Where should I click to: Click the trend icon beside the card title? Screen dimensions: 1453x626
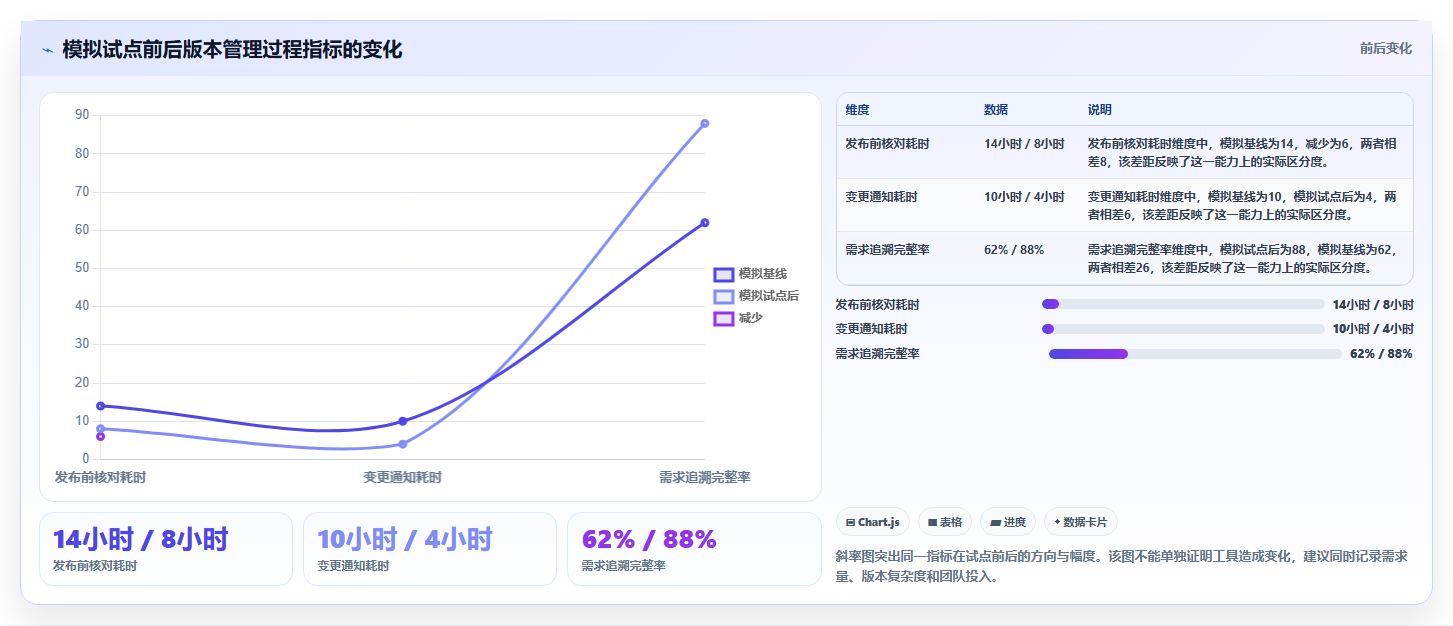[x=48, y=50]
